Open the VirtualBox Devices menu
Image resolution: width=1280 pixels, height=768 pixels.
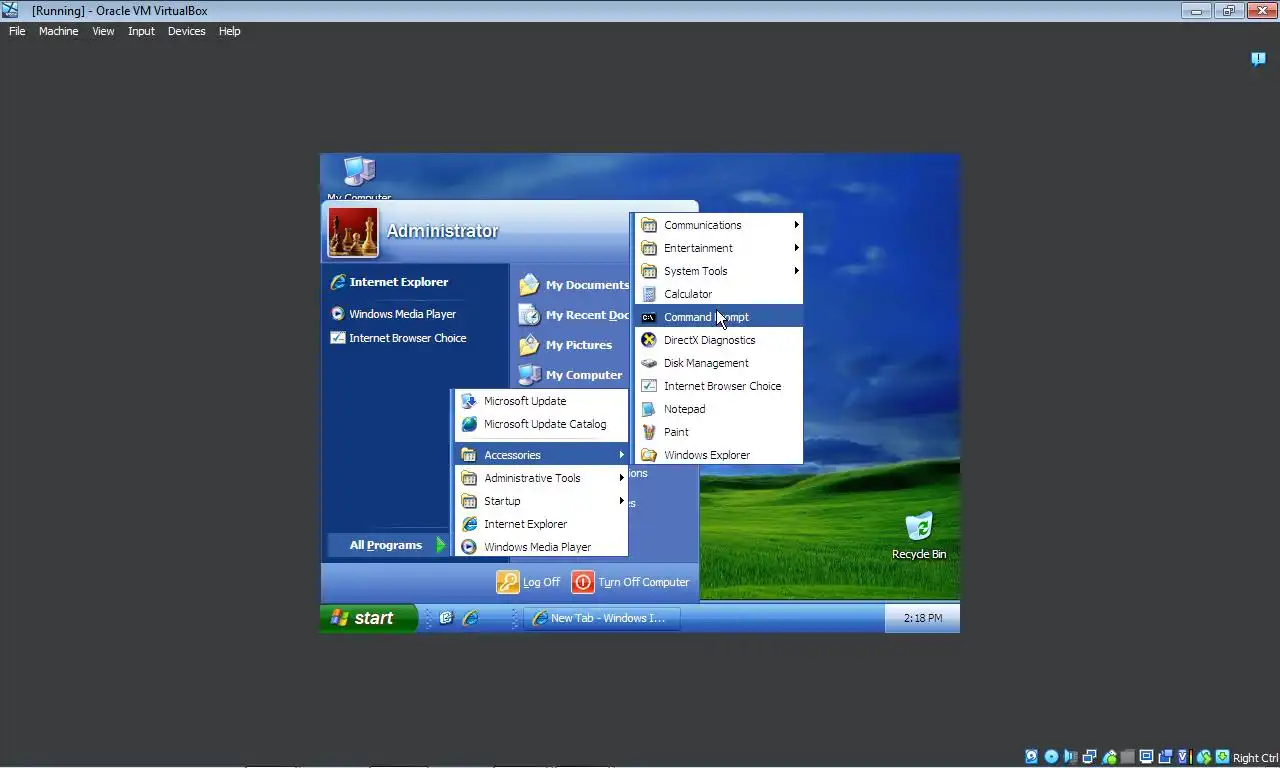[x=186, y=31]
